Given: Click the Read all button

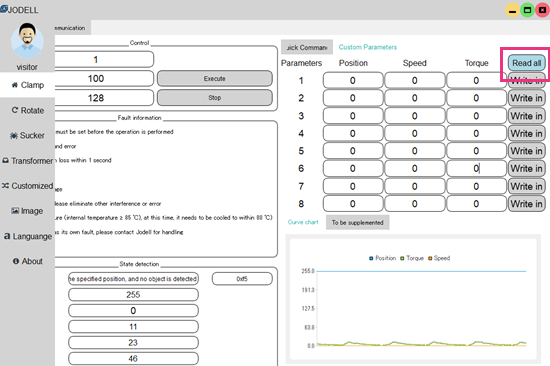Looking at the screenshot, I should (x=526, y=63).
